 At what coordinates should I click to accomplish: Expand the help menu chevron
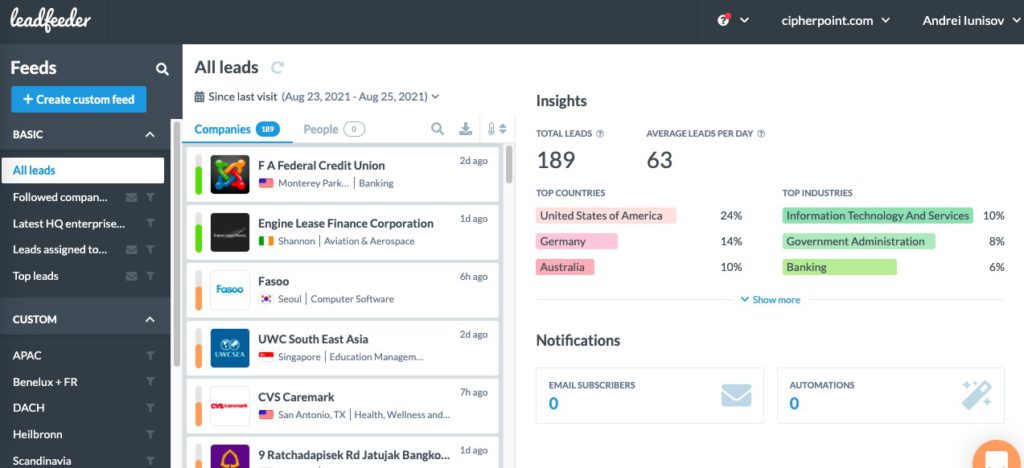click(744, 21)
